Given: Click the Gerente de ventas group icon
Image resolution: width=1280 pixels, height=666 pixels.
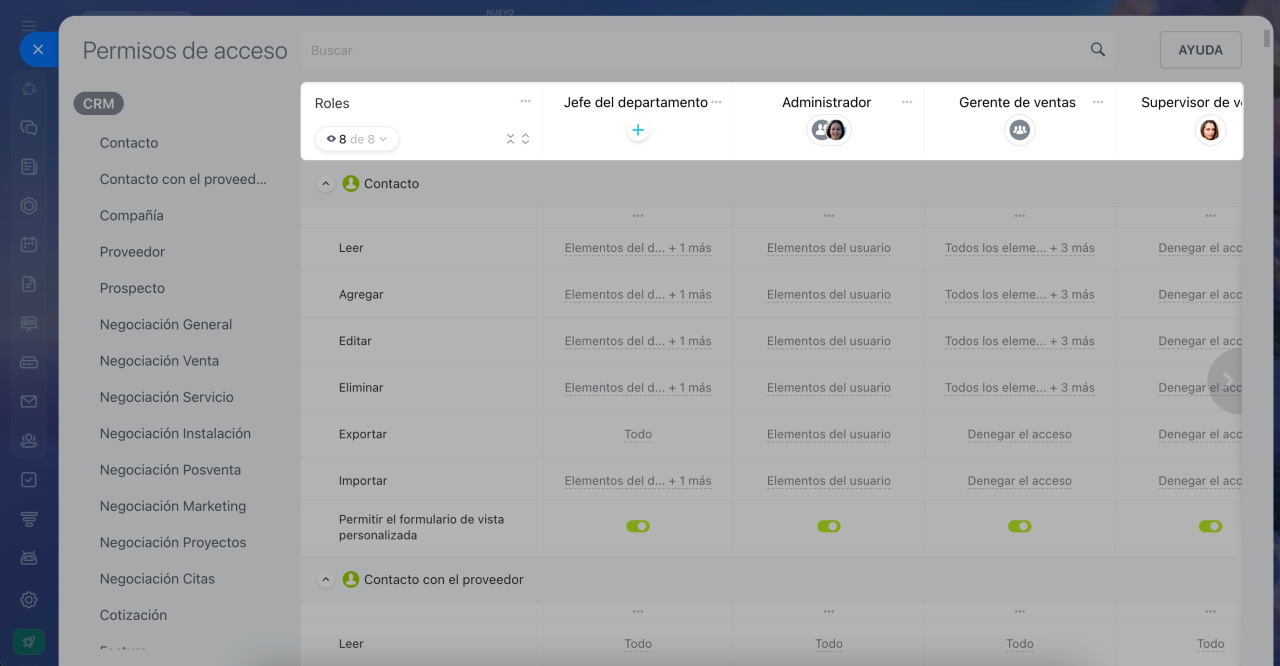Looking at the screenshot, I should 1019,130.
